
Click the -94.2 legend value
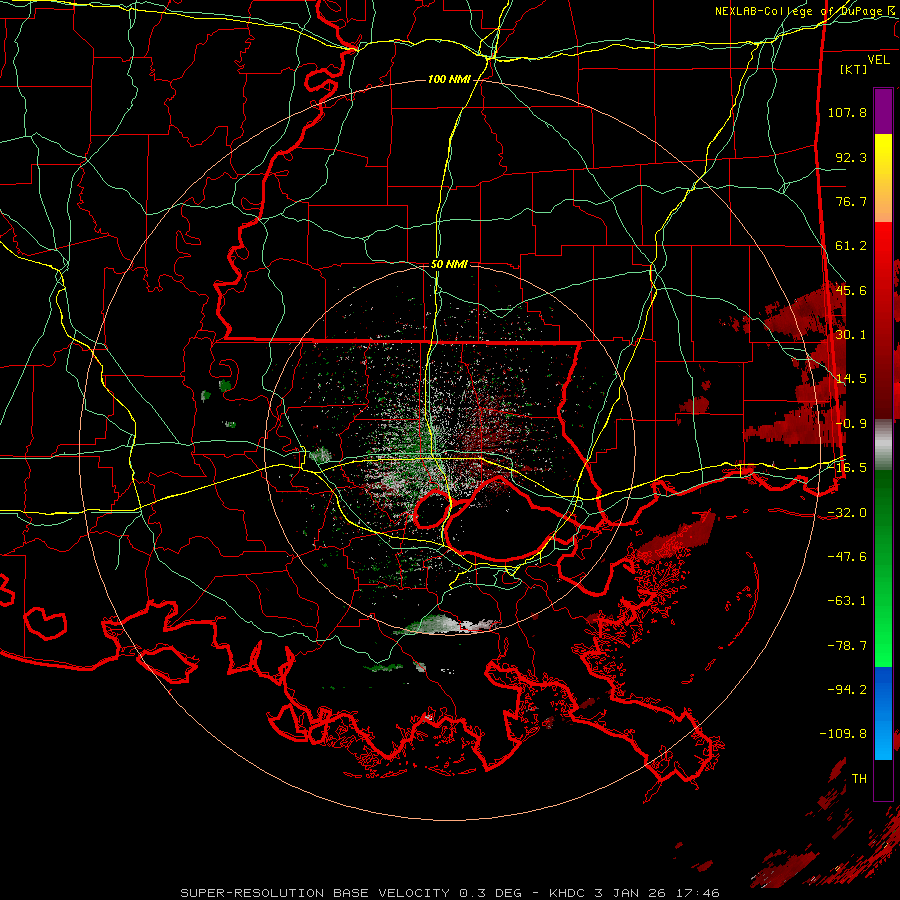(847, 689)
